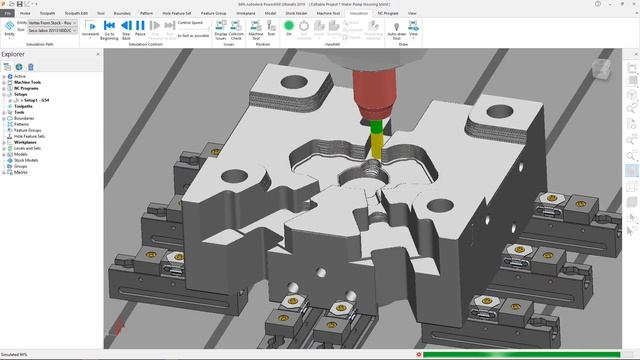The width and height of the screenshot is (640, 360).
Task: Click the trash bin icon in Explorer
Action: click(31, 67)
